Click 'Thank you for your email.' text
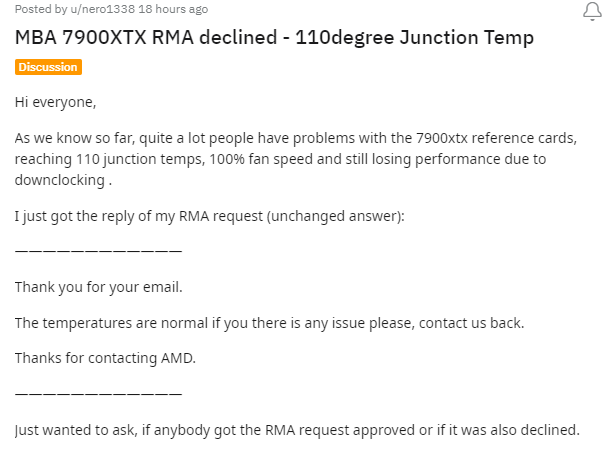Image resolution: width=604 pixels, height=452 pixels. click(x=99, y=287)
